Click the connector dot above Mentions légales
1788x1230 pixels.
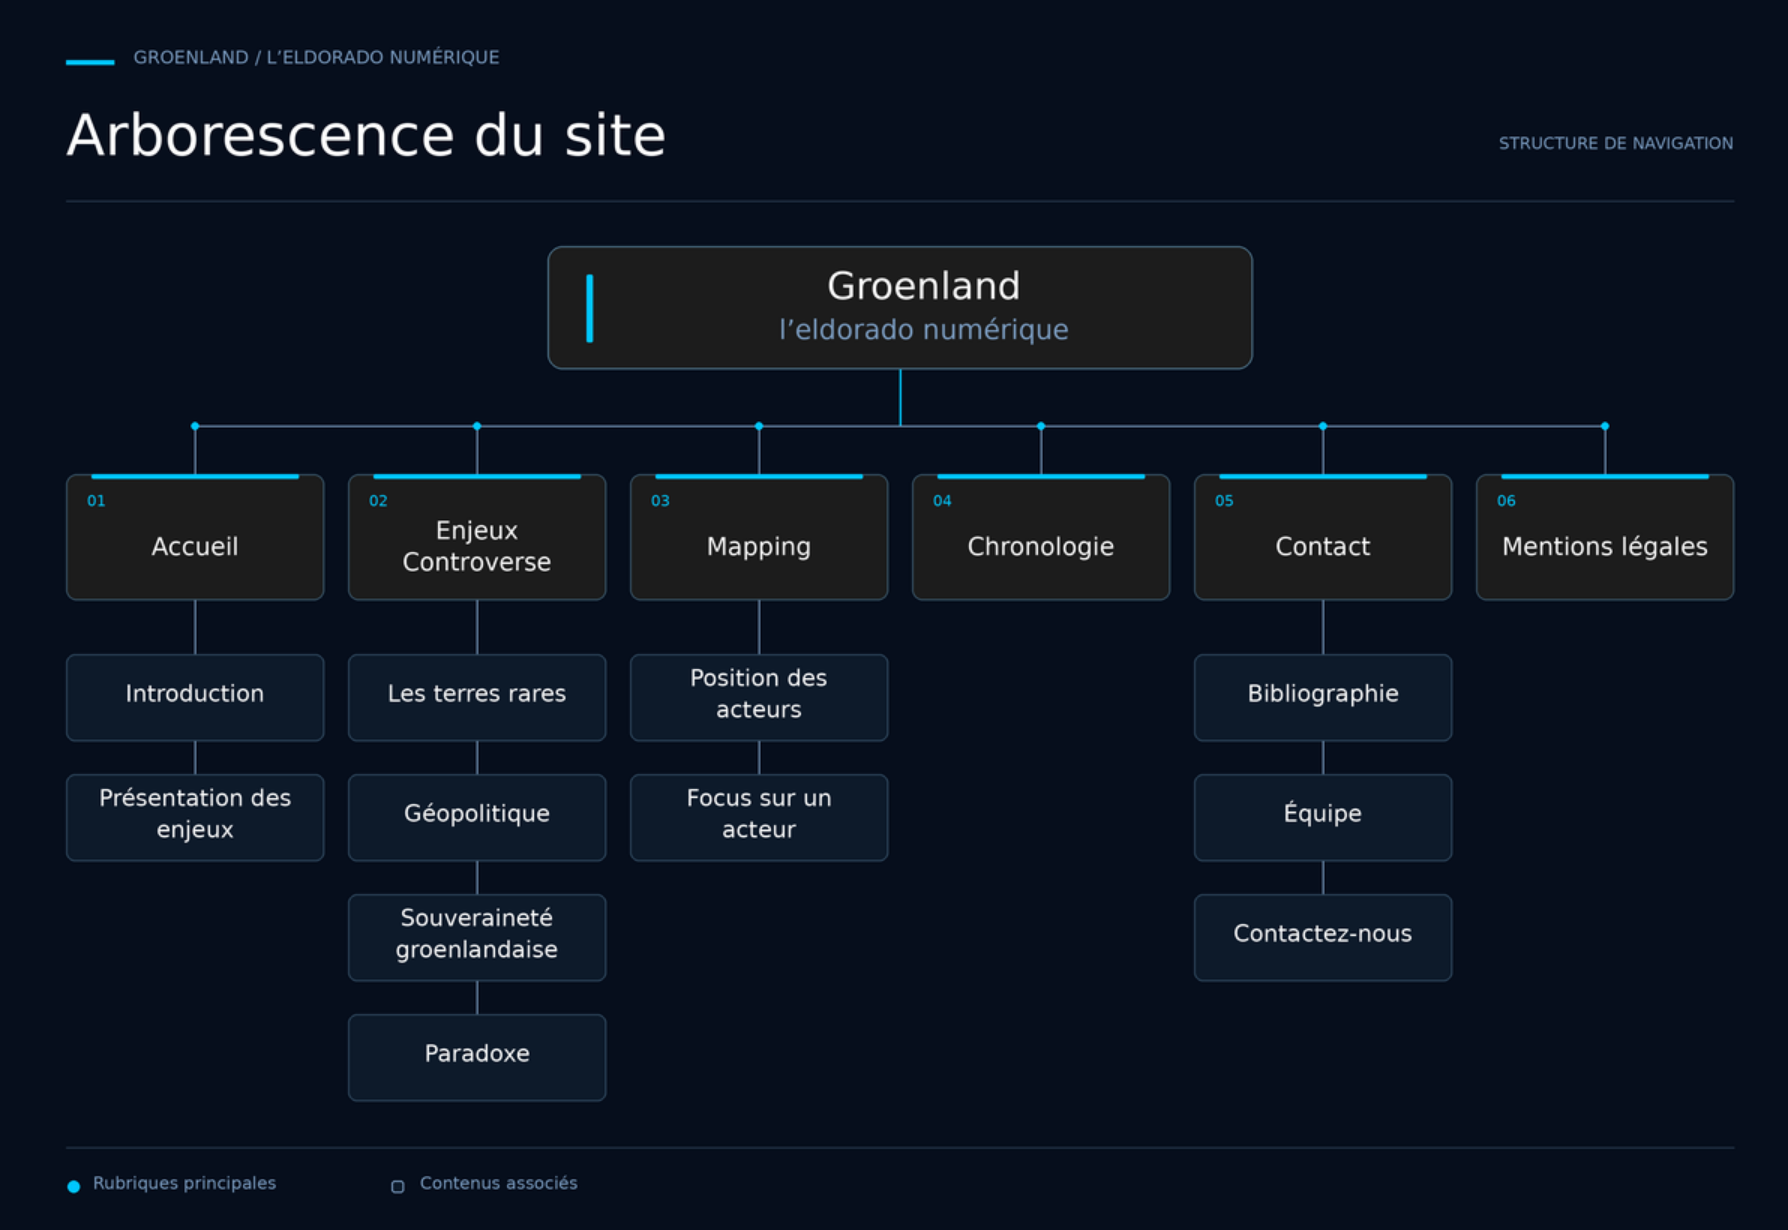[1605, 426]
